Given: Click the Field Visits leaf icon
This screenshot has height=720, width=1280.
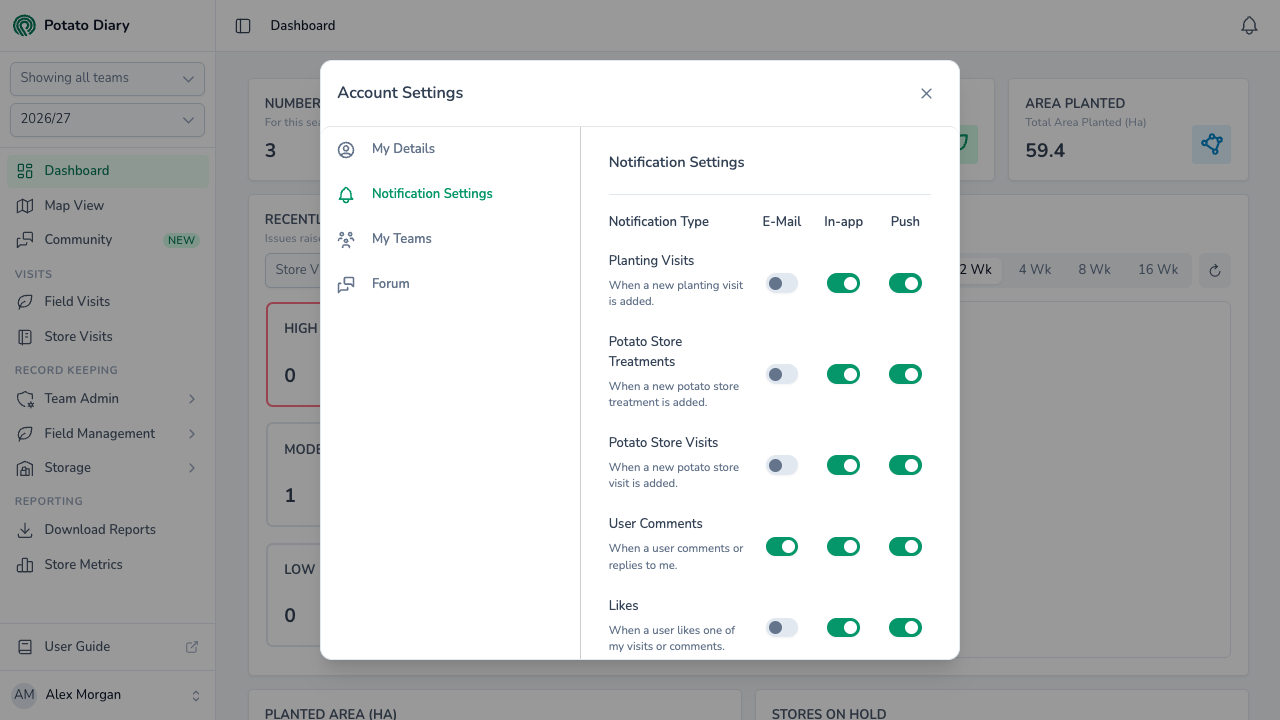Looking at the screenshot, I should (x=25, y=301).
